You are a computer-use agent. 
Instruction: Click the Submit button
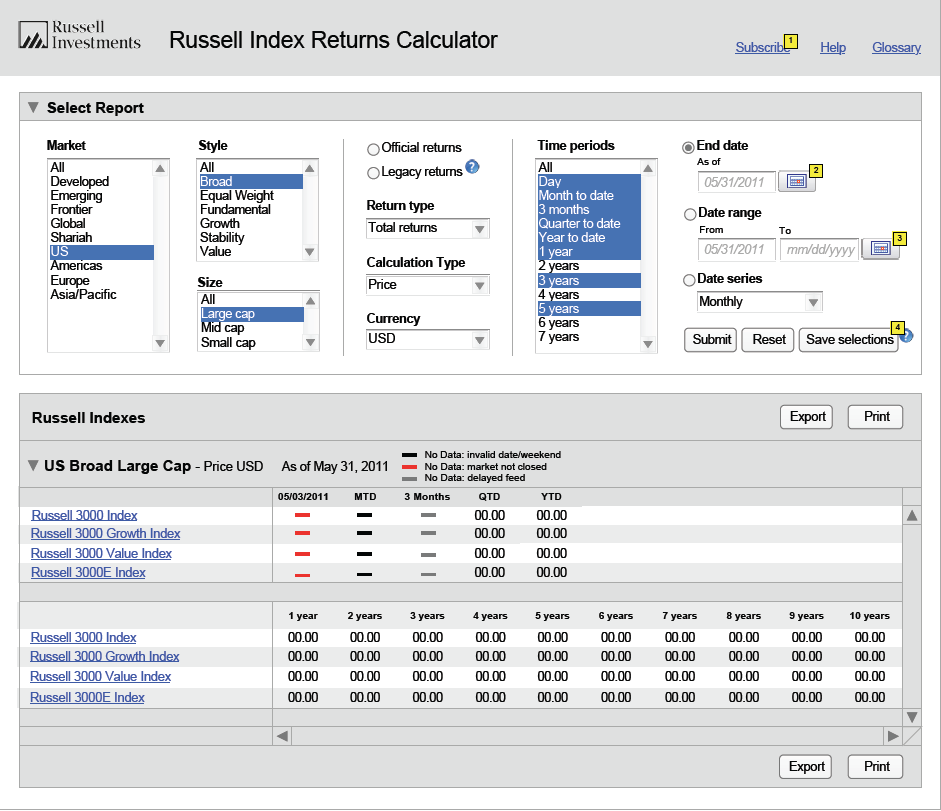pos(711,339)
